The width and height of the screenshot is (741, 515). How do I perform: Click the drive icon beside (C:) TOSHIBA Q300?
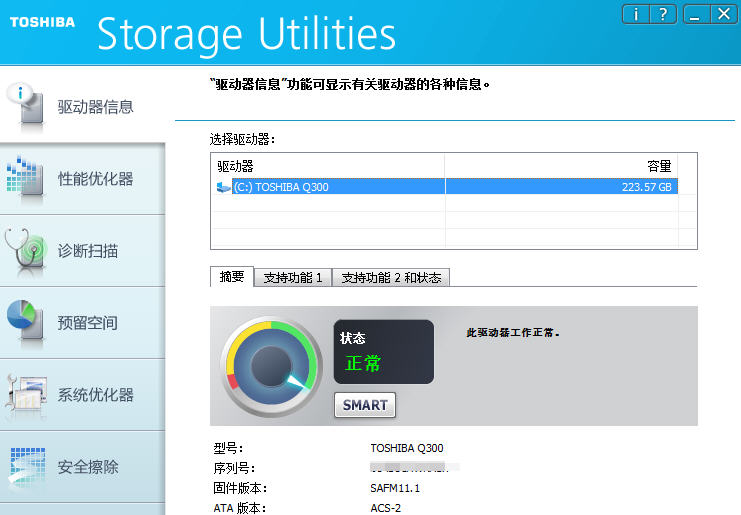pos(223,187)
